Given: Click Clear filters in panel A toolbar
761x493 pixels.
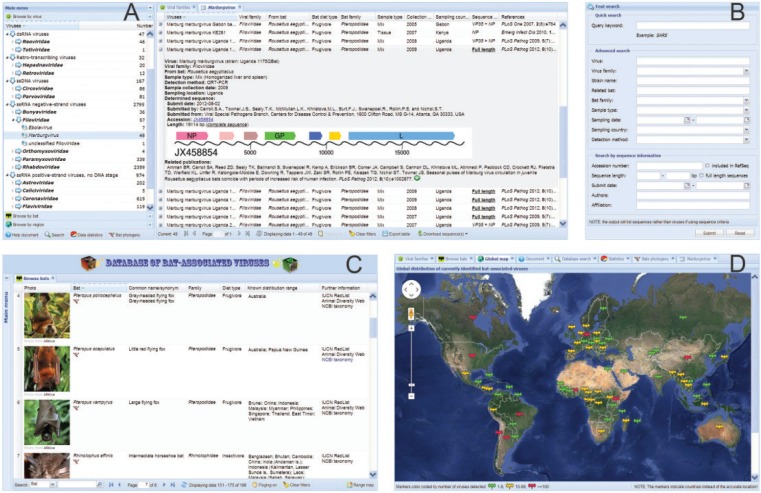Looking at the screenshot, I should coord(363,234).
